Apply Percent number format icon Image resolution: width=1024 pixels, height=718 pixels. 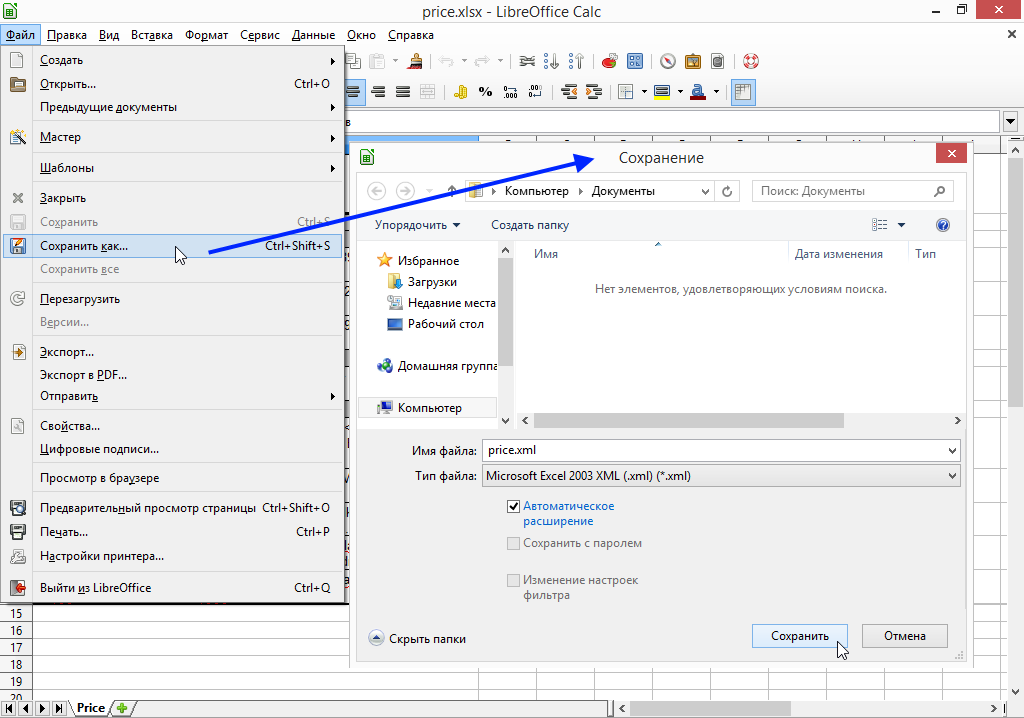click(485, 92)
